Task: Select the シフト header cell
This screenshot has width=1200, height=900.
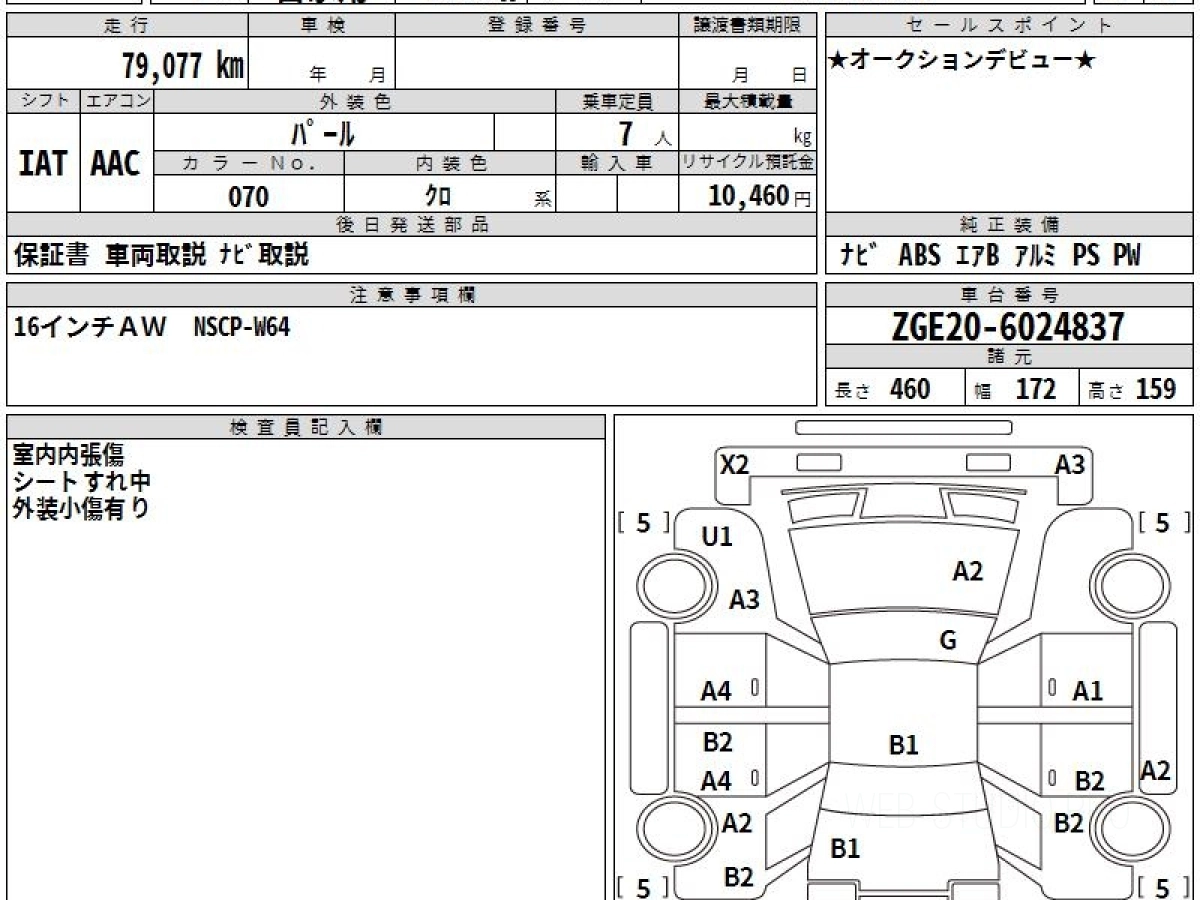Action: point(43,101)
